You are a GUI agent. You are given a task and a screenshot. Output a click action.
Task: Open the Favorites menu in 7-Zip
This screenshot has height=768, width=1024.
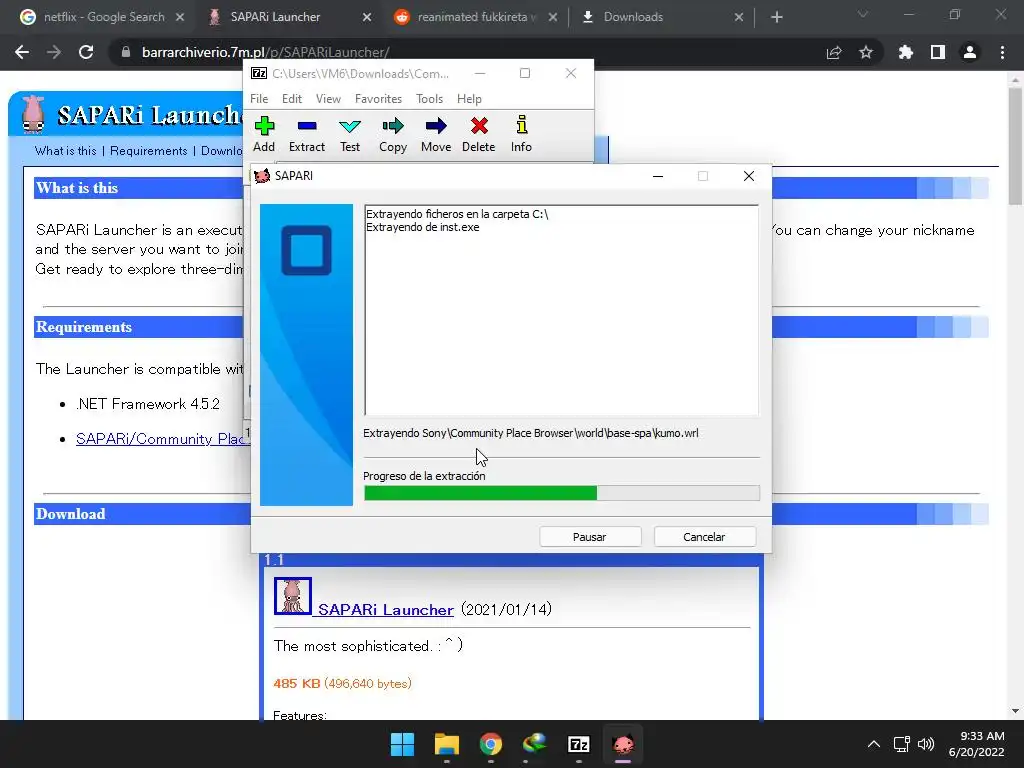(378, 99)
